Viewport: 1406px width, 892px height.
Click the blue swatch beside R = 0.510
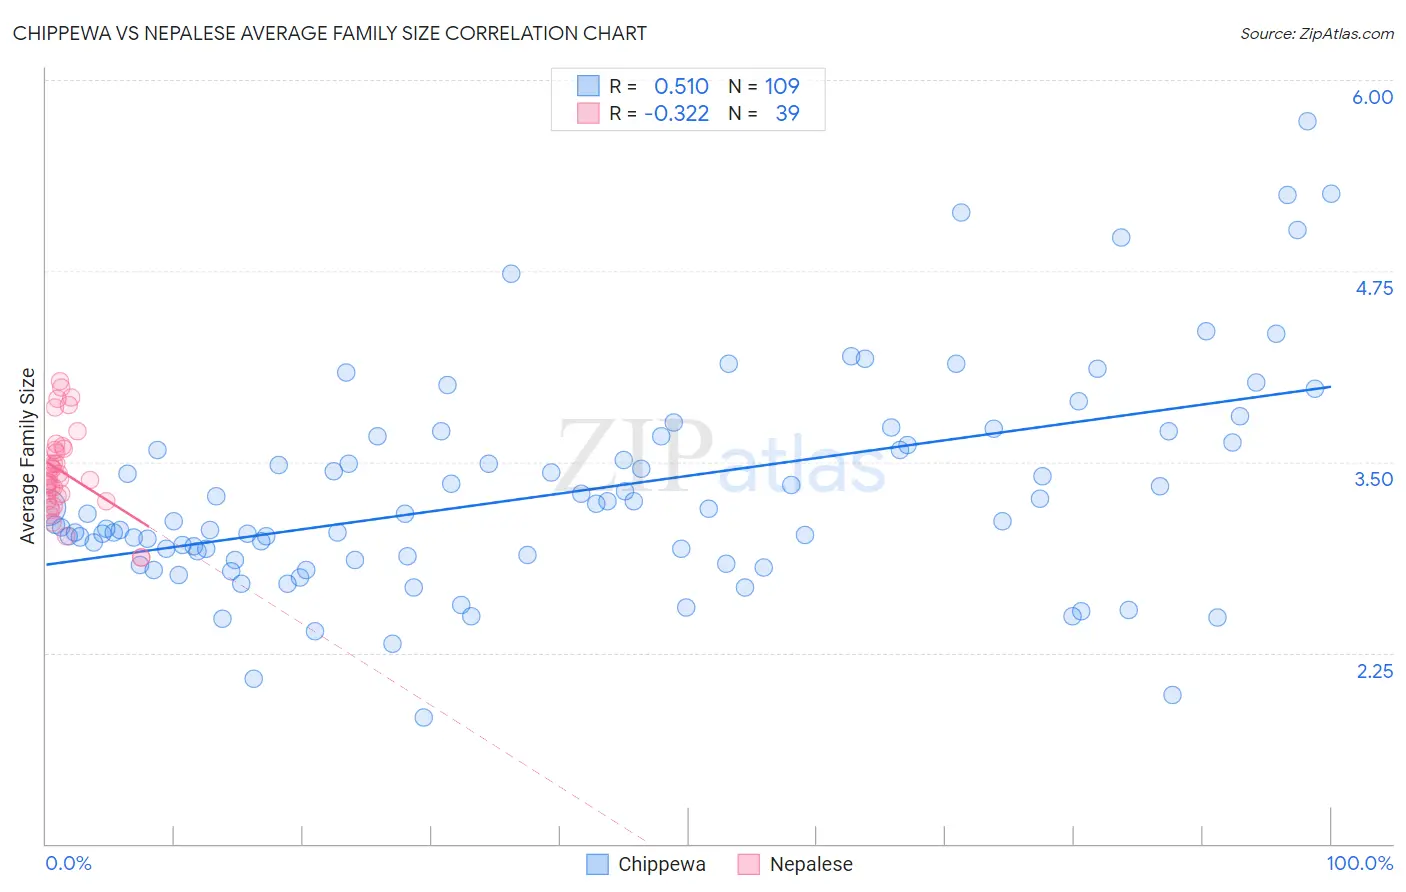[x=588, y=86]
